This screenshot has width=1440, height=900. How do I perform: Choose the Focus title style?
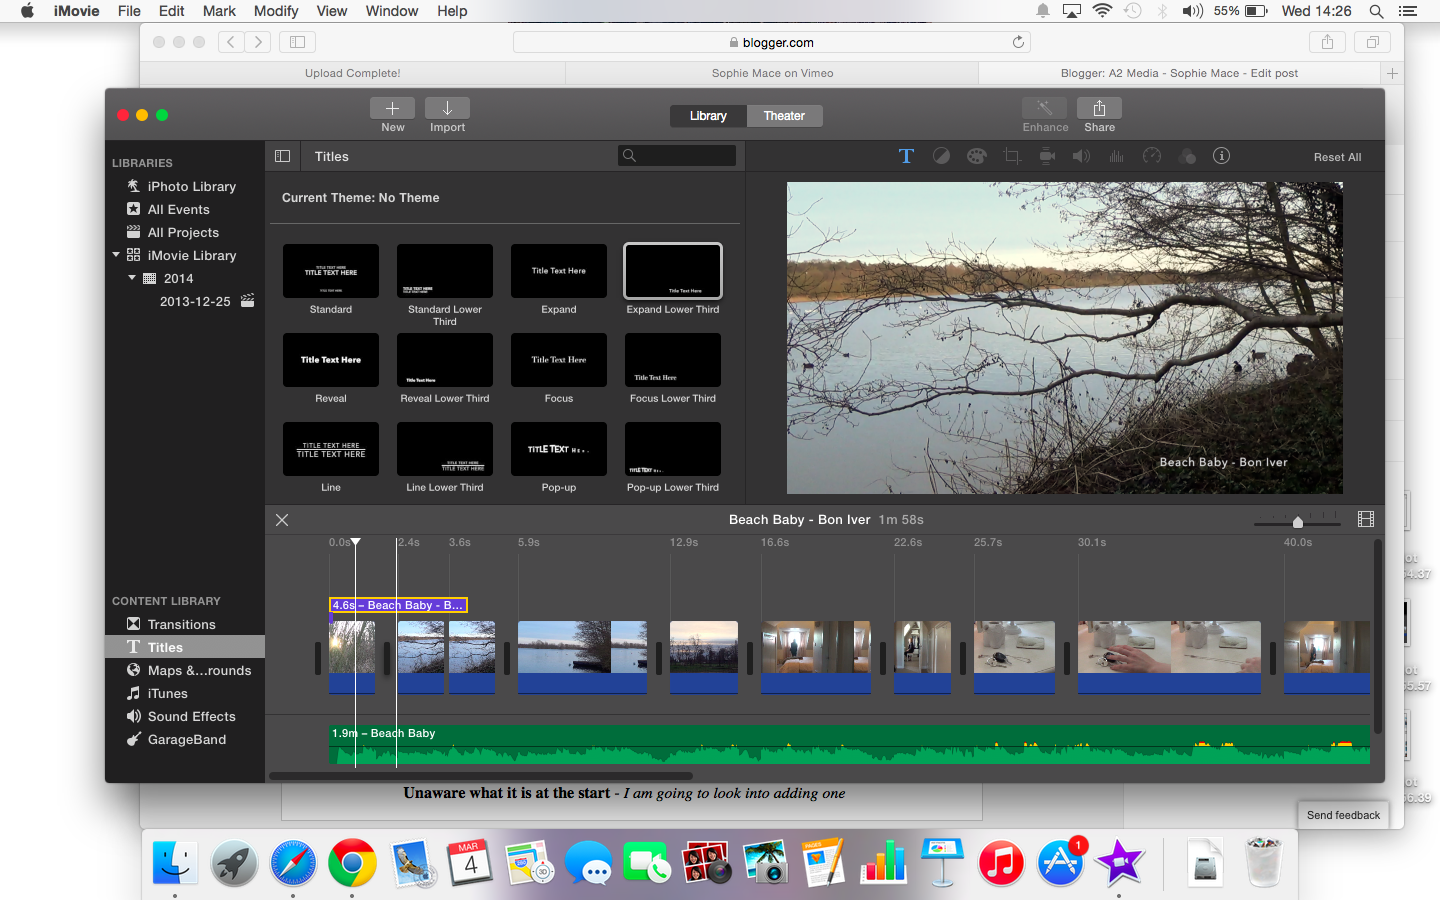pos(559,360)
